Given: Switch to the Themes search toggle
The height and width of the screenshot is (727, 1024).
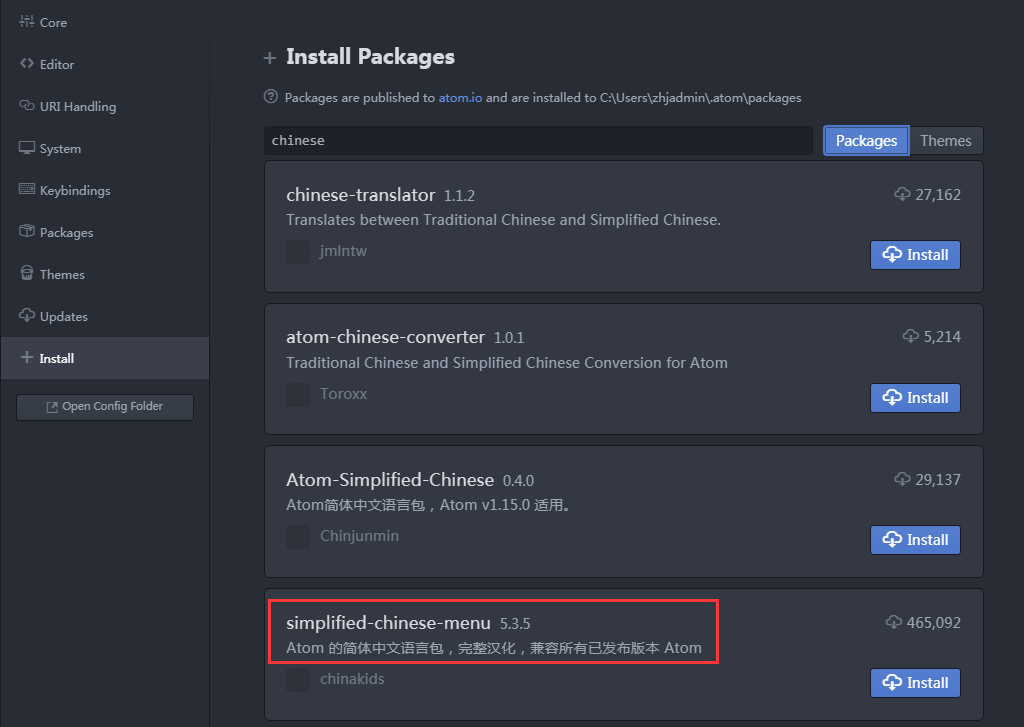Looking at the screenshot, I should click(946, 140).
